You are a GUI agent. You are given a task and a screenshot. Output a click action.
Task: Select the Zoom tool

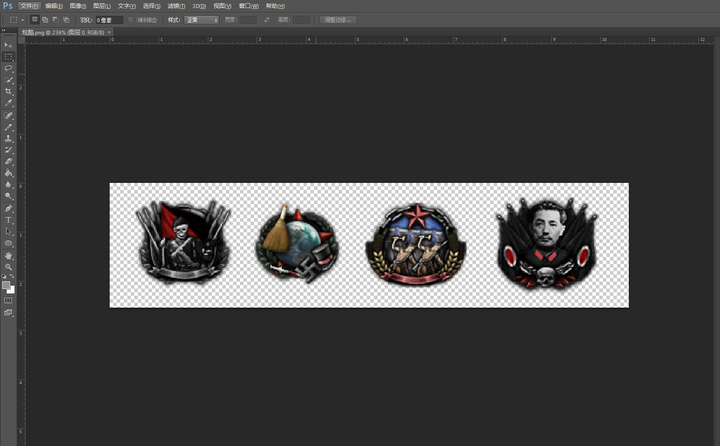(8, 267)
